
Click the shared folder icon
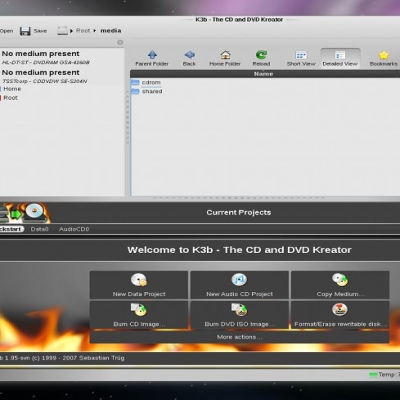tap(135, 91)
